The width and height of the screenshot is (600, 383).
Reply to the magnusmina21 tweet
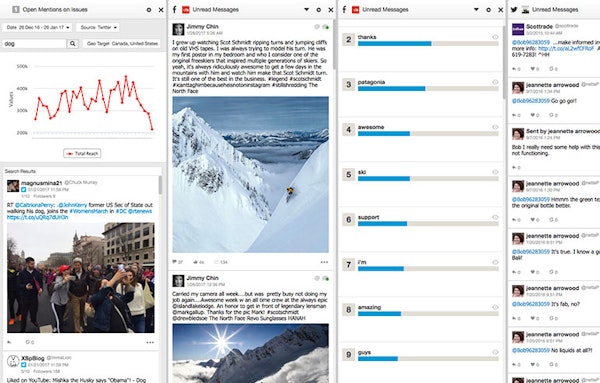click(10, 342)
